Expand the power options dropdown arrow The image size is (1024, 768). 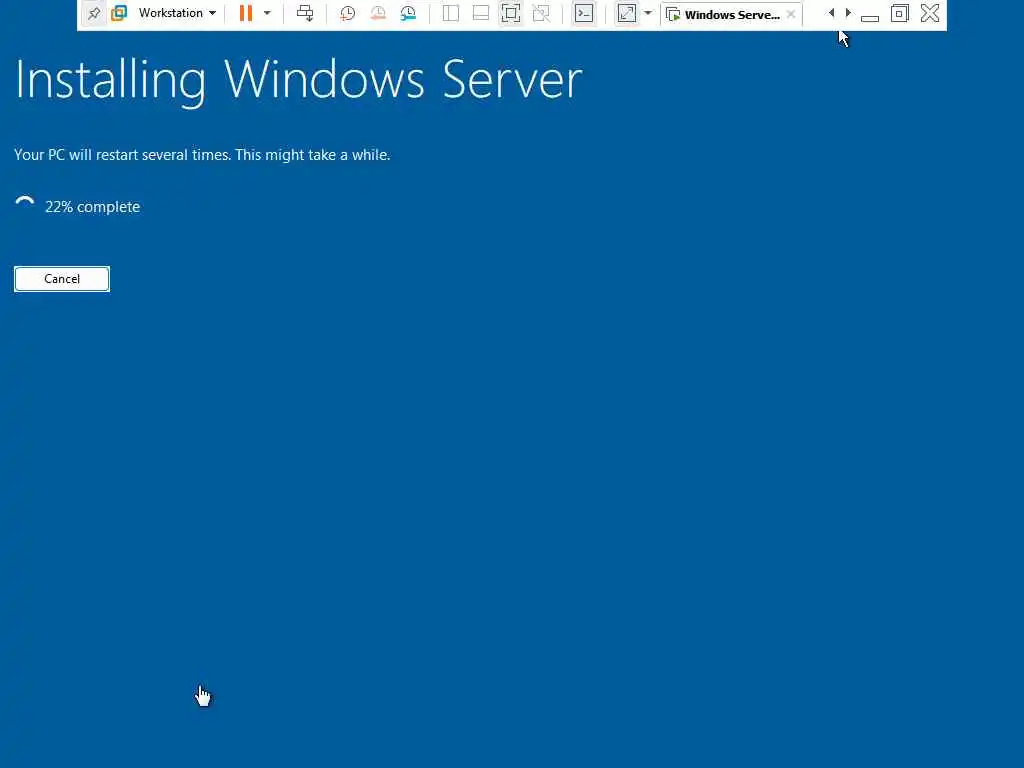(x=267, y=13)
